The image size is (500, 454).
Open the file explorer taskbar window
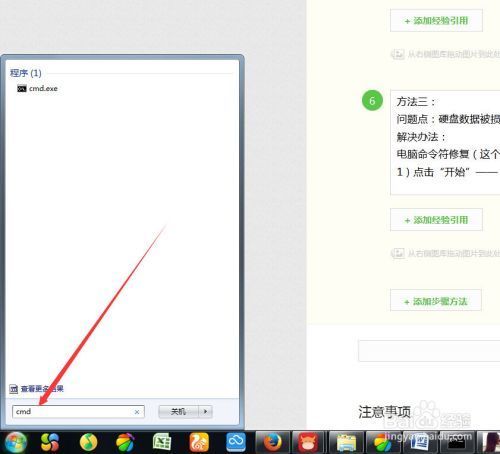click(x=346, y=443)
